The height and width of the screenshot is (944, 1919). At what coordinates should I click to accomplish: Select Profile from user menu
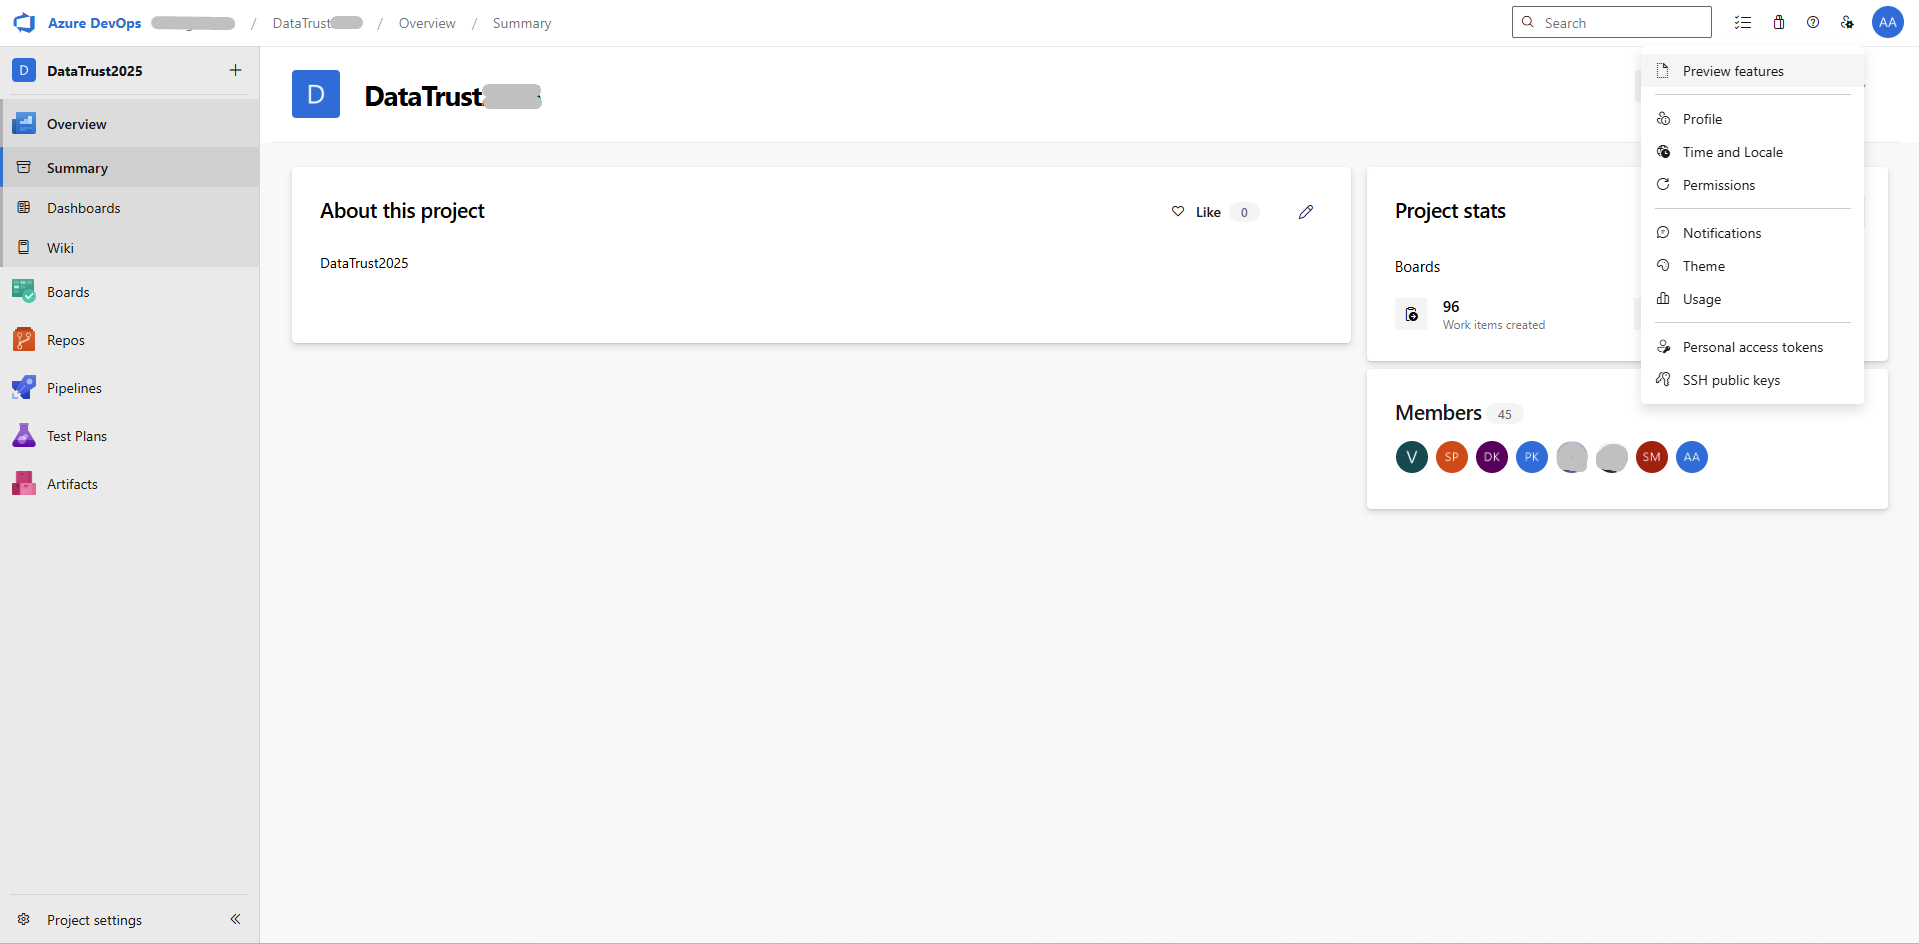pos(1752,119)
